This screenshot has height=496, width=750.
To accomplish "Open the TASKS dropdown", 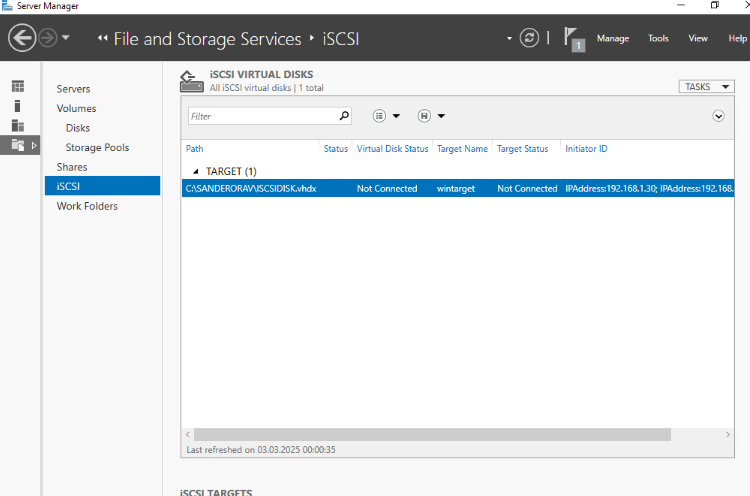I will coord(705,87).
